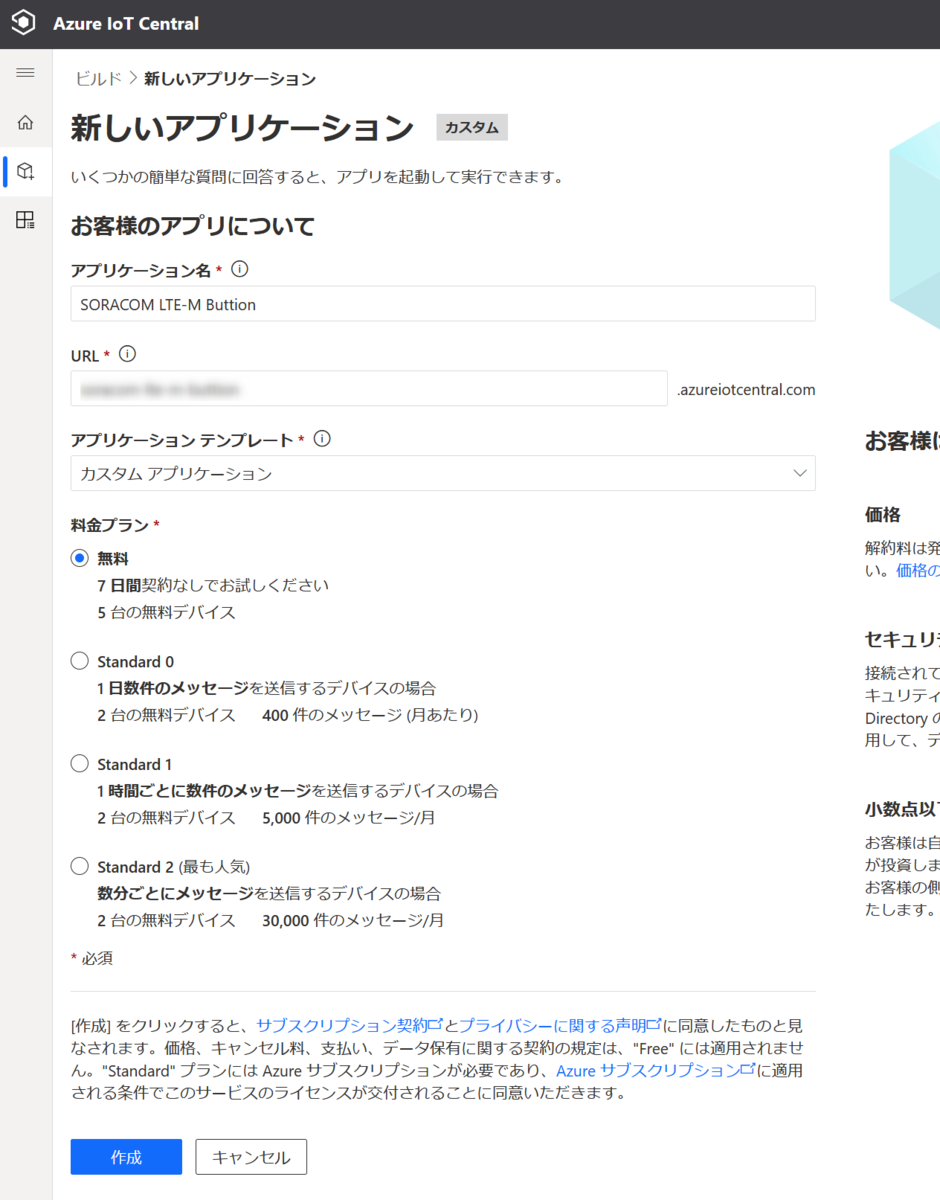This screenshot has width=940, height=1200.
Task: Click Azure IoT Central title text
Action: pos(126,23)
